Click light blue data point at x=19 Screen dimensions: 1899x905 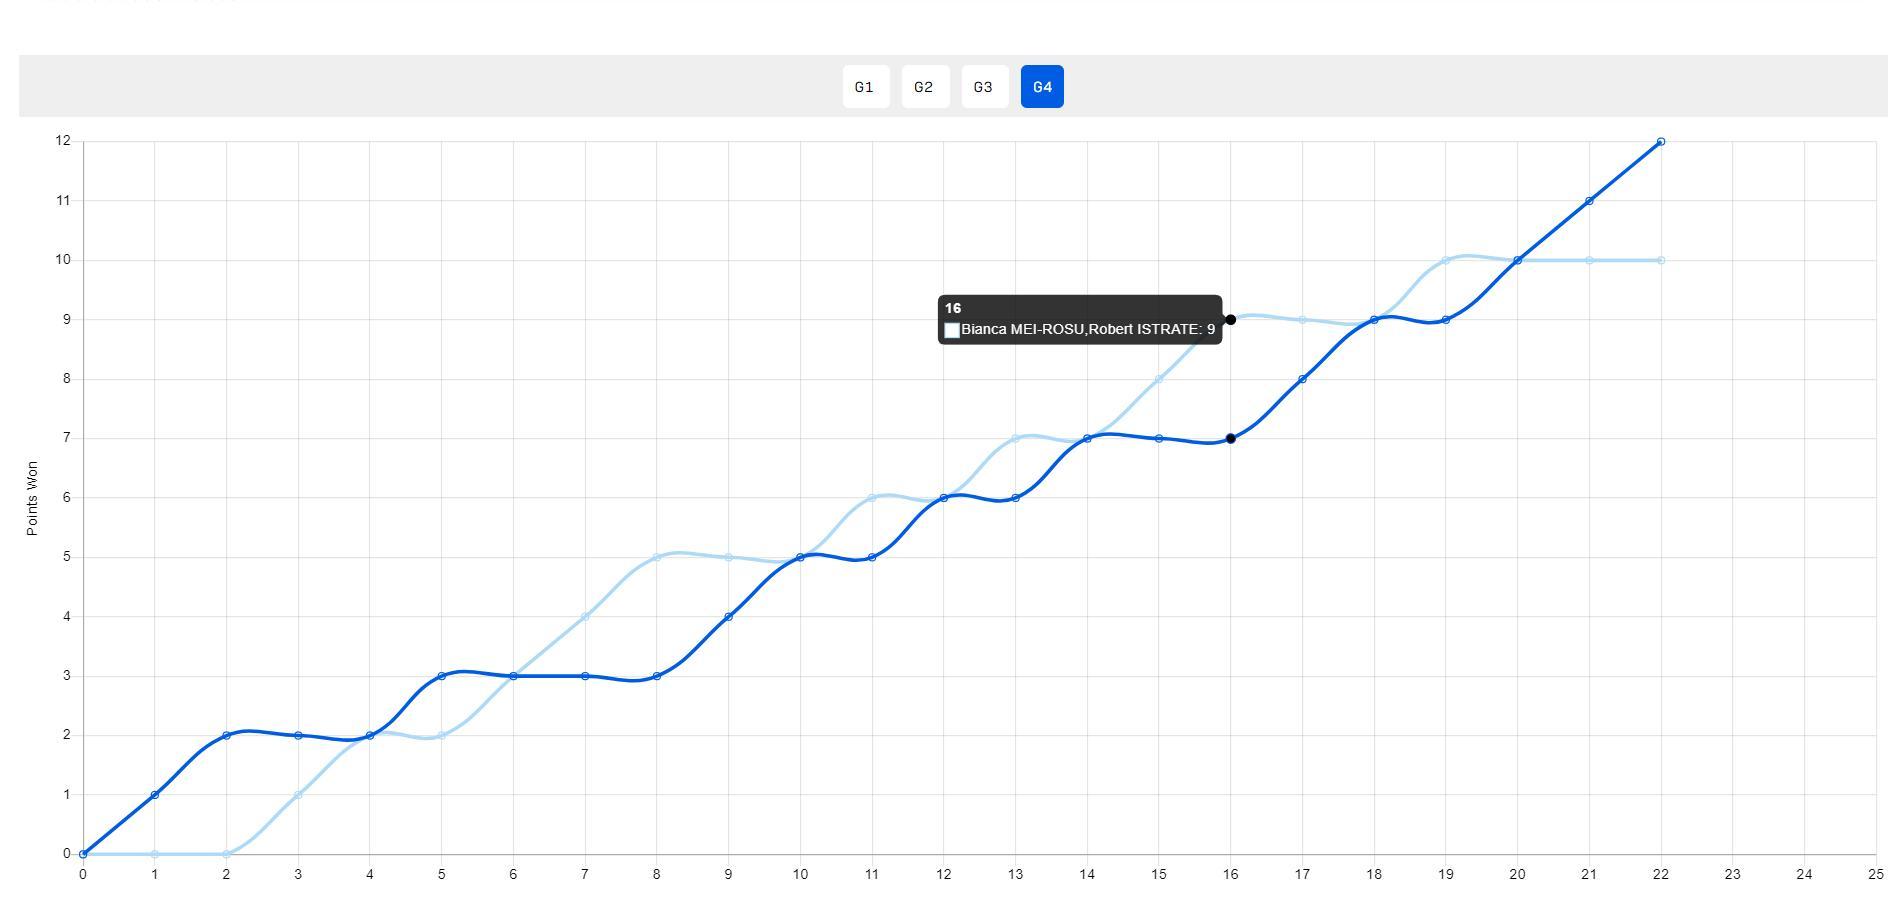1446,260
